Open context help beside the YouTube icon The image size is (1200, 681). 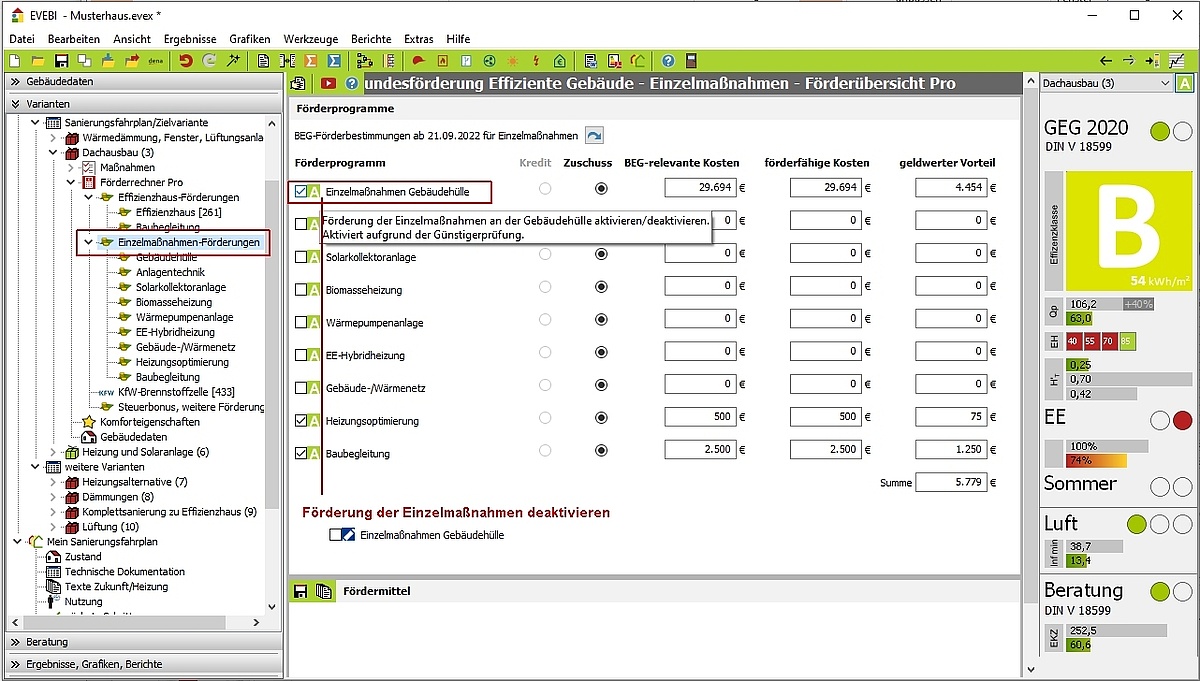point(351,84)
